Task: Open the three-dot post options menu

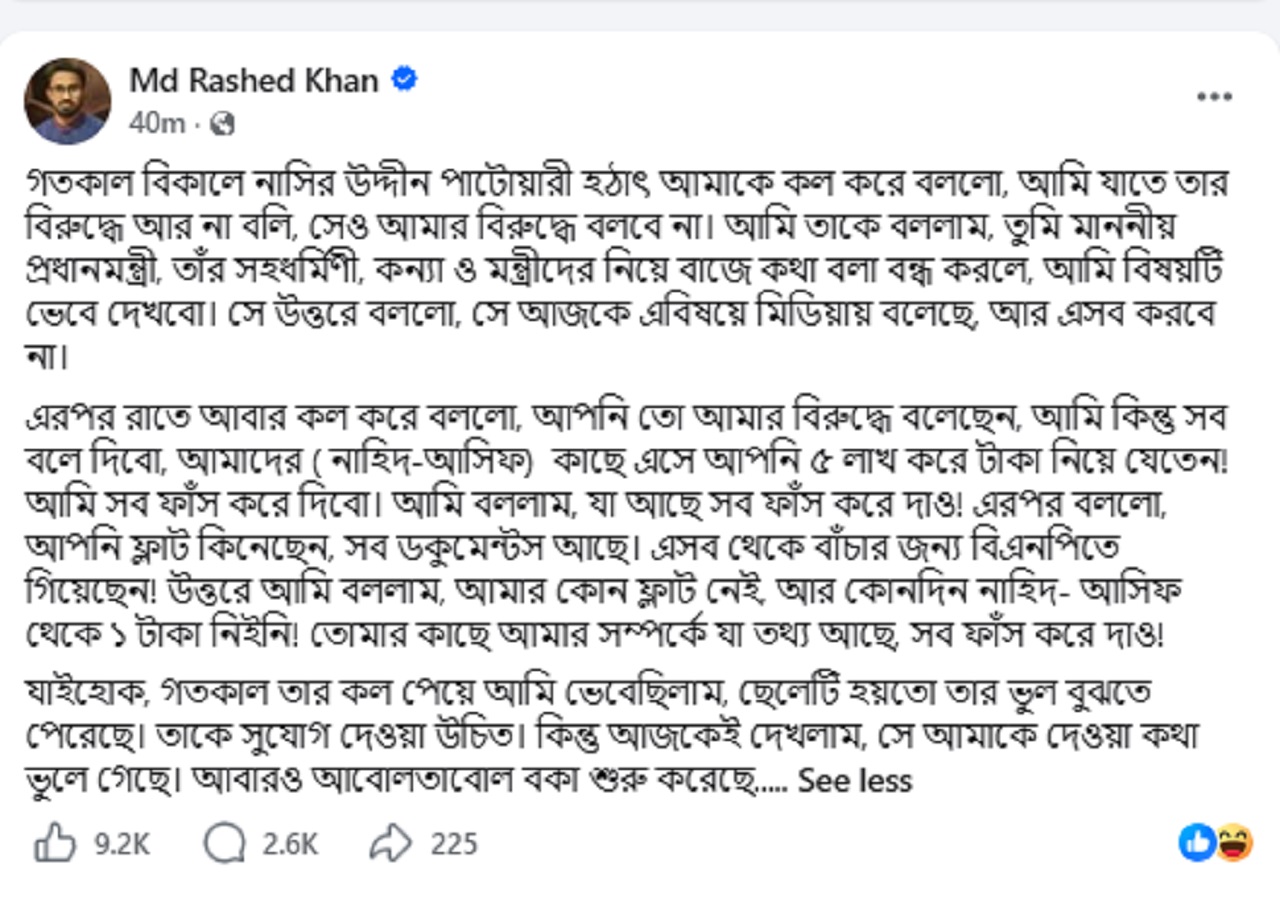Action: (x=1214, y=97)
